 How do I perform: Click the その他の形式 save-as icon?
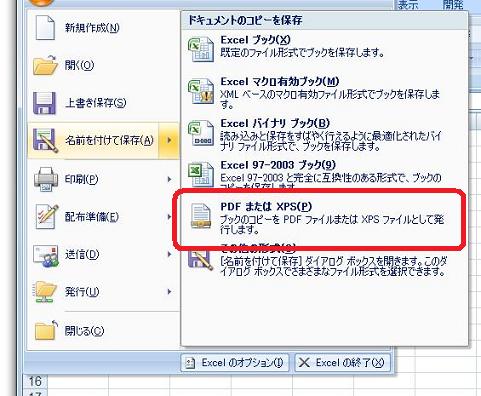coord(201,261)
